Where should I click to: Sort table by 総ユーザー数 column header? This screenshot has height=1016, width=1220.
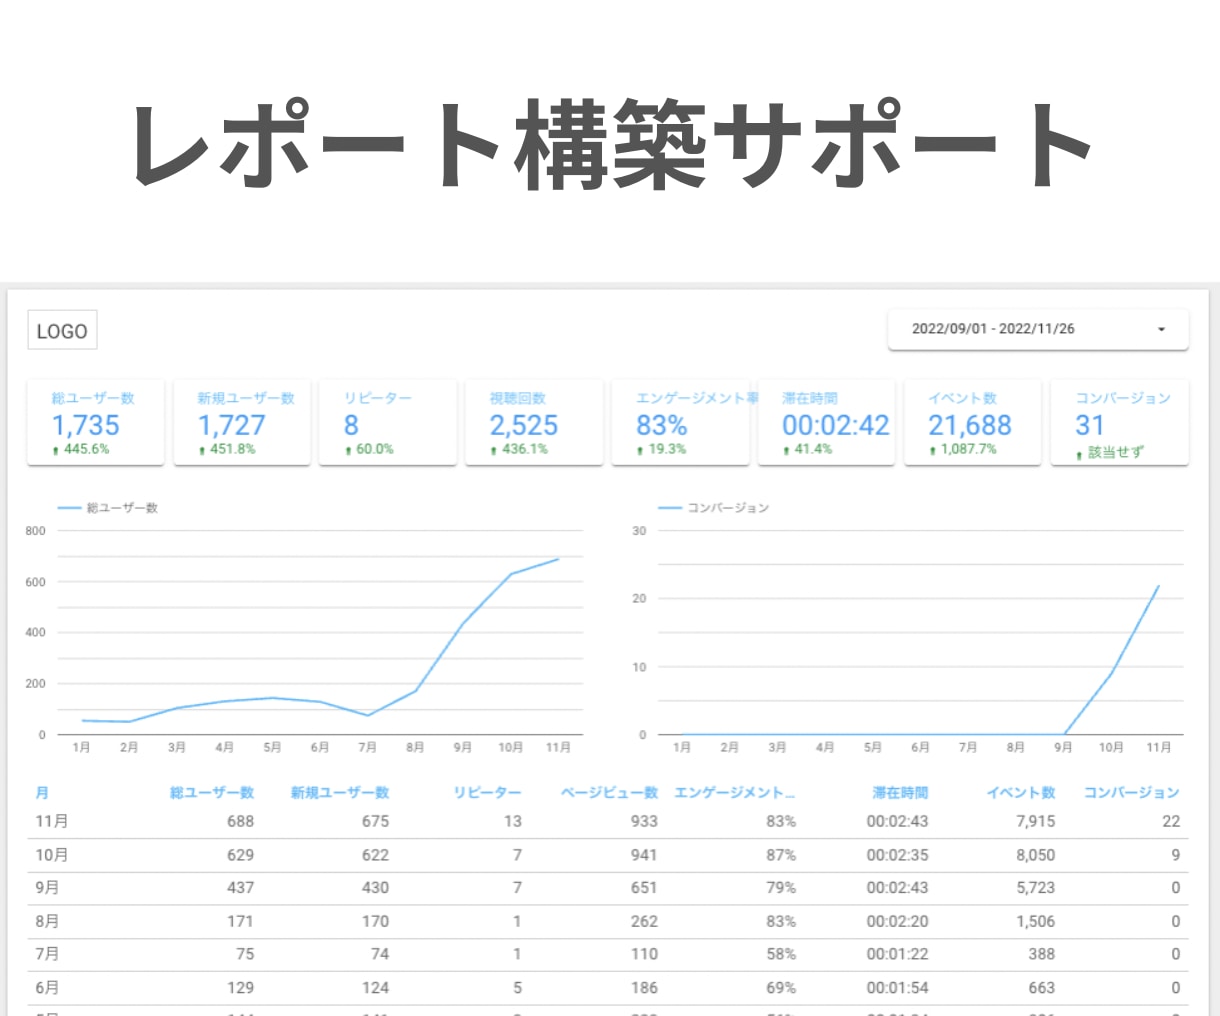coord(212,792)
